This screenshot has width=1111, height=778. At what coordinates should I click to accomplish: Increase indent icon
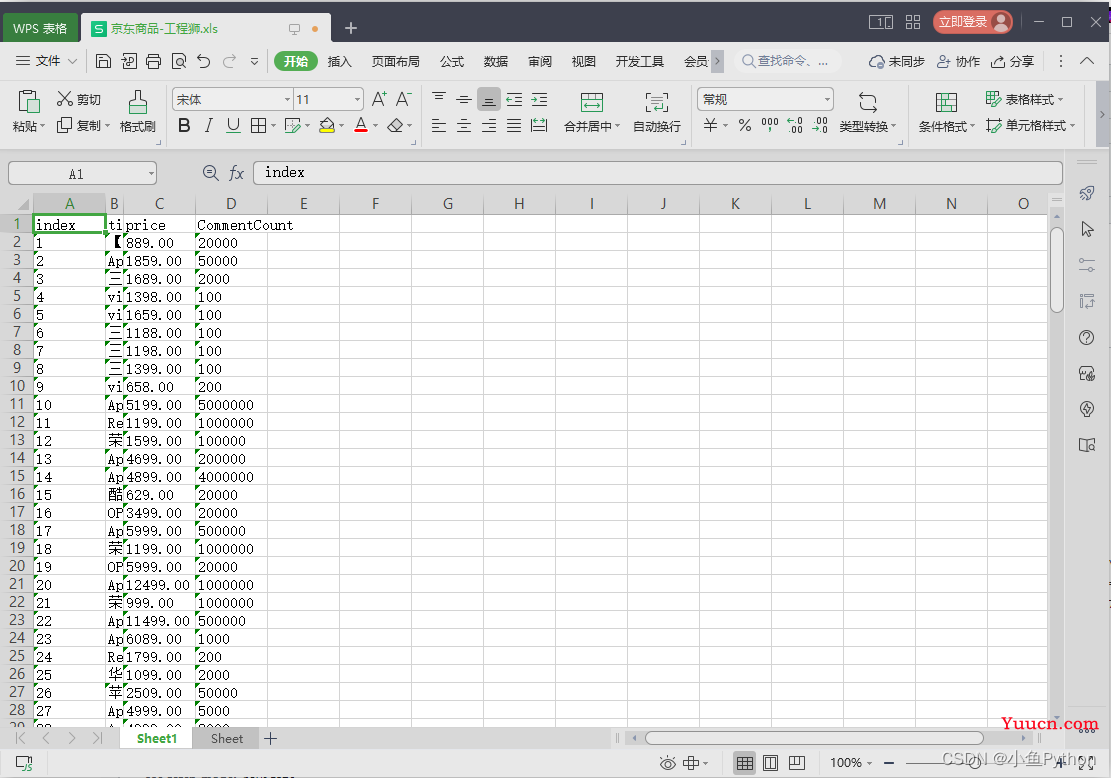539,99
